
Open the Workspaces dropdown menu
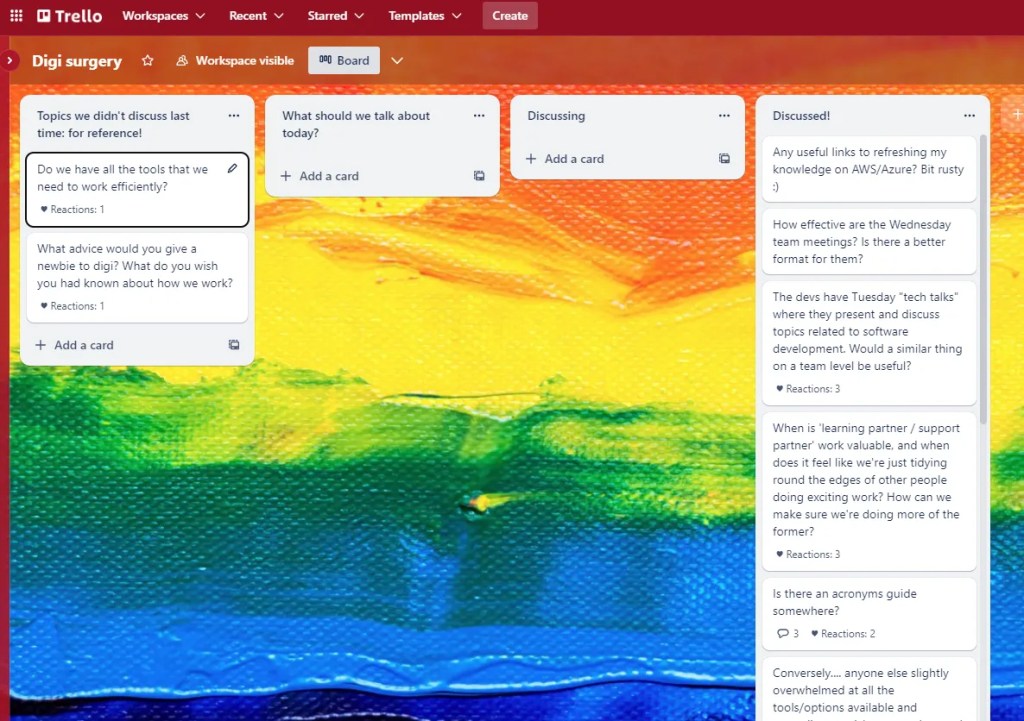pyautogui.click(x=163, y=16)
